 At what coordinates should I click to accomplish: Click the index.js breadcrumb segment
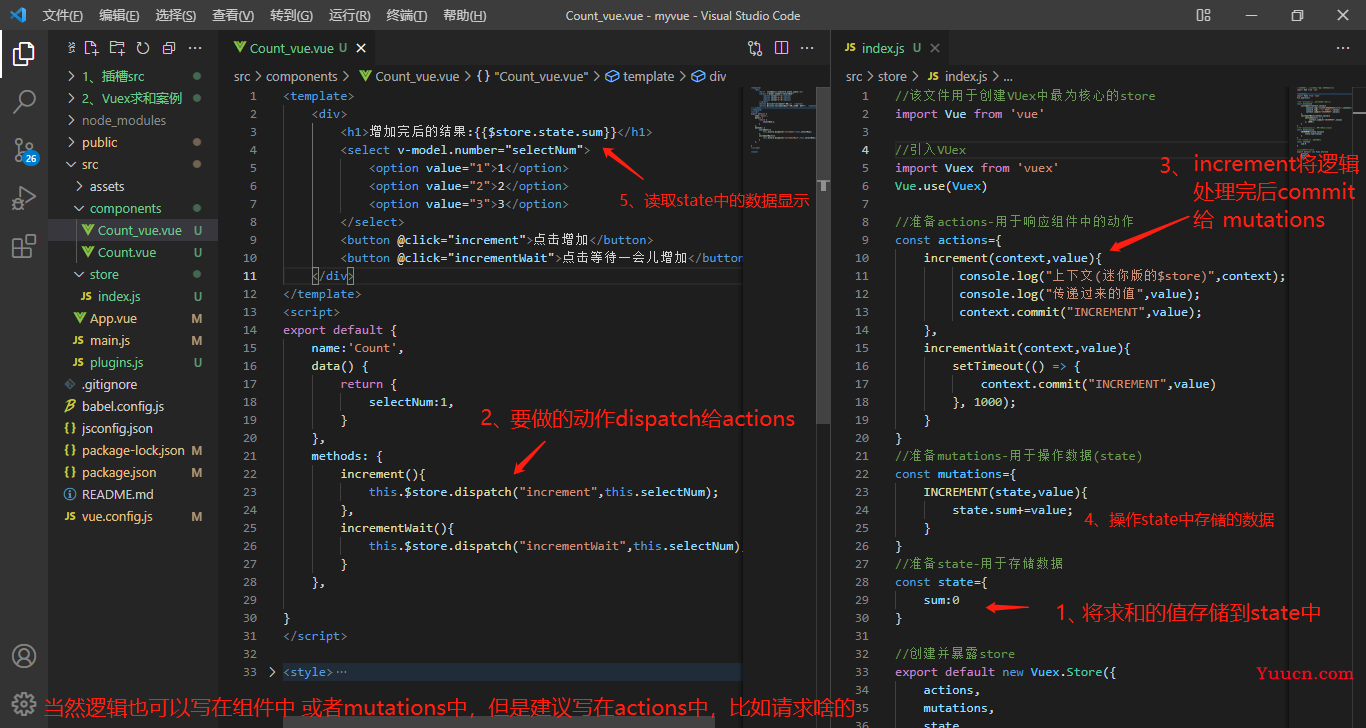[x=957, y=76]
